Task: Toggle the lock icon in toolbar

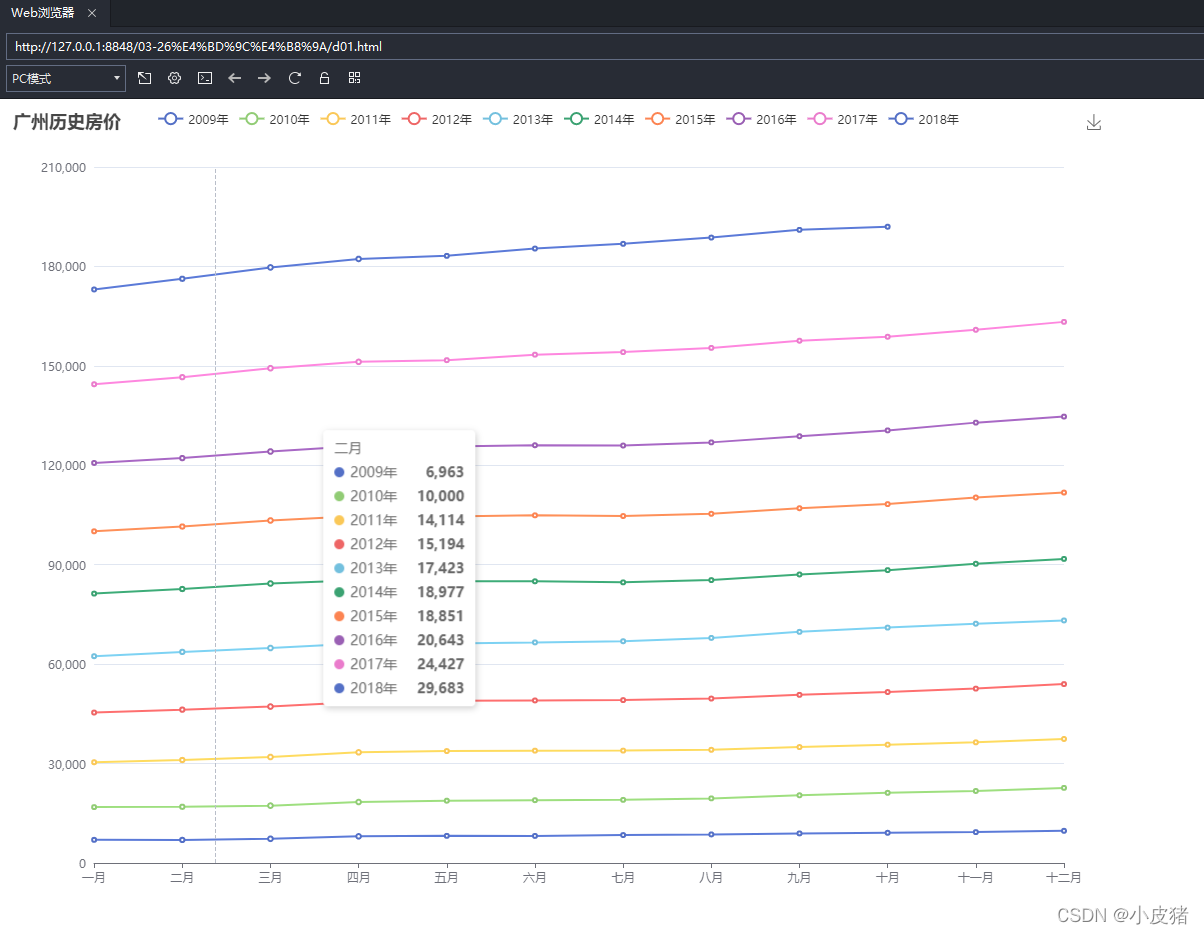Action: coord(324,78)
